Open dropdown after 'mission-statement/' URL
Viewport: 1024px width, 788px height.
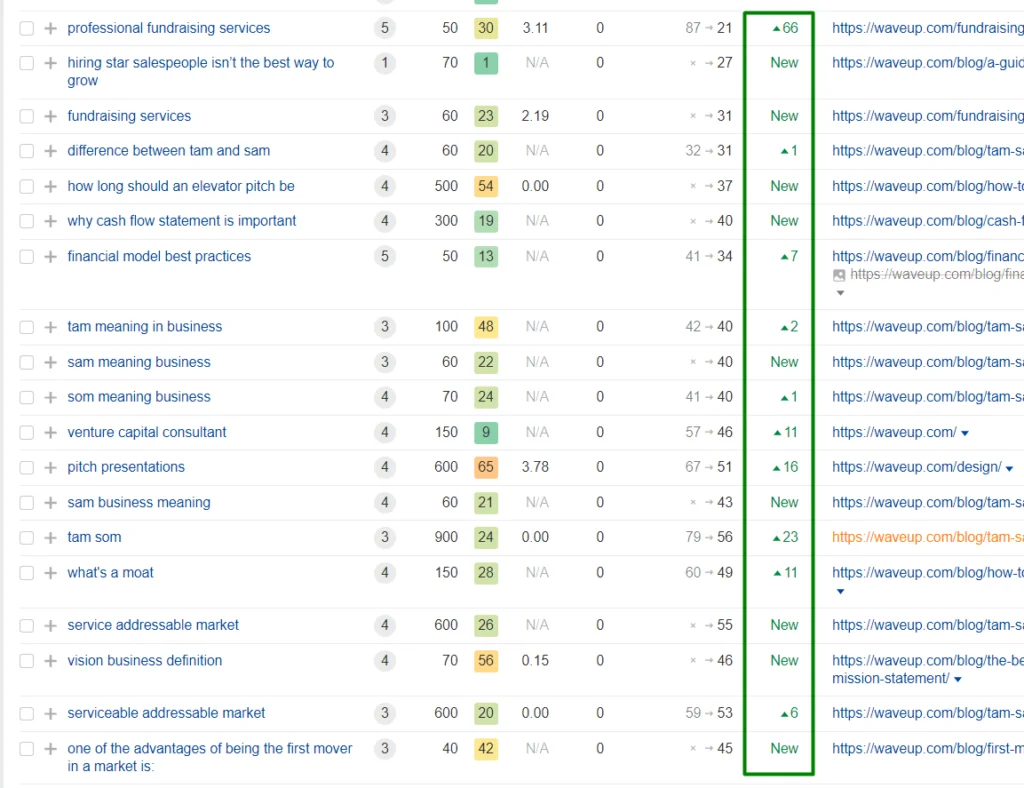click(x=958, y=680)
